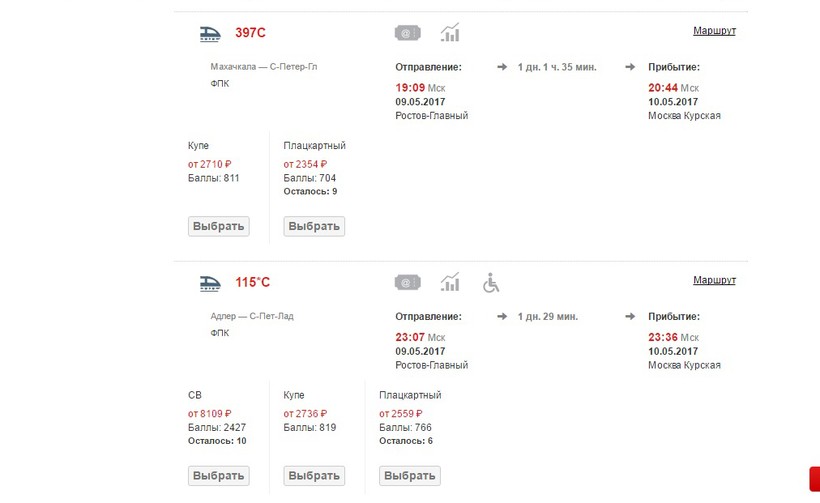Click the train icon beside 397С
The width and height of the screenshot is (820, 503).
coord(210,33)
